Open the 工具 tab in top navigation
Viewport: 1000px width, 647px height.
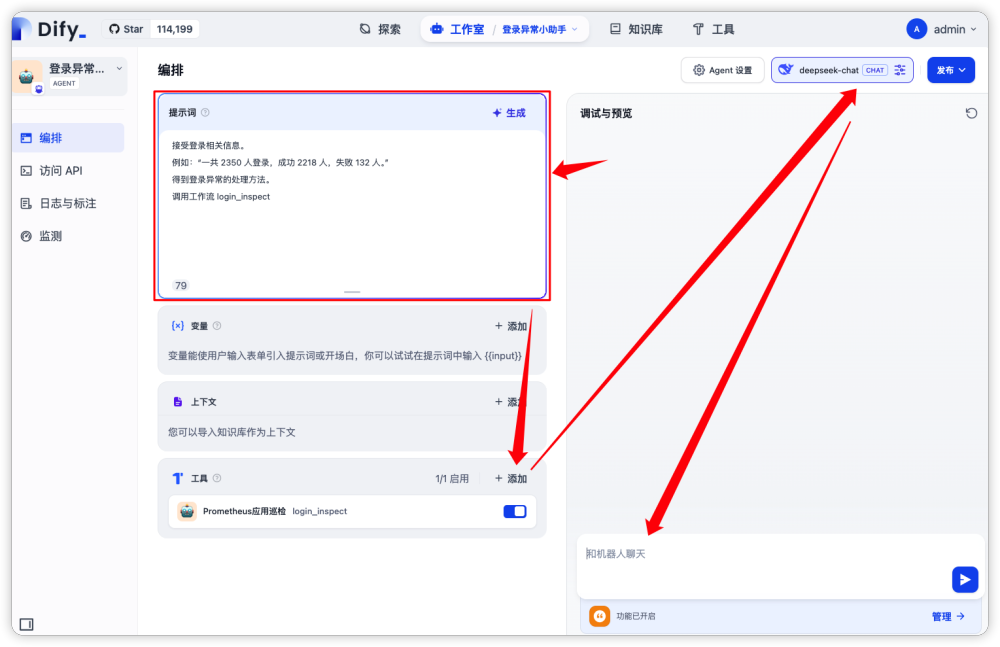coord(713,29)
